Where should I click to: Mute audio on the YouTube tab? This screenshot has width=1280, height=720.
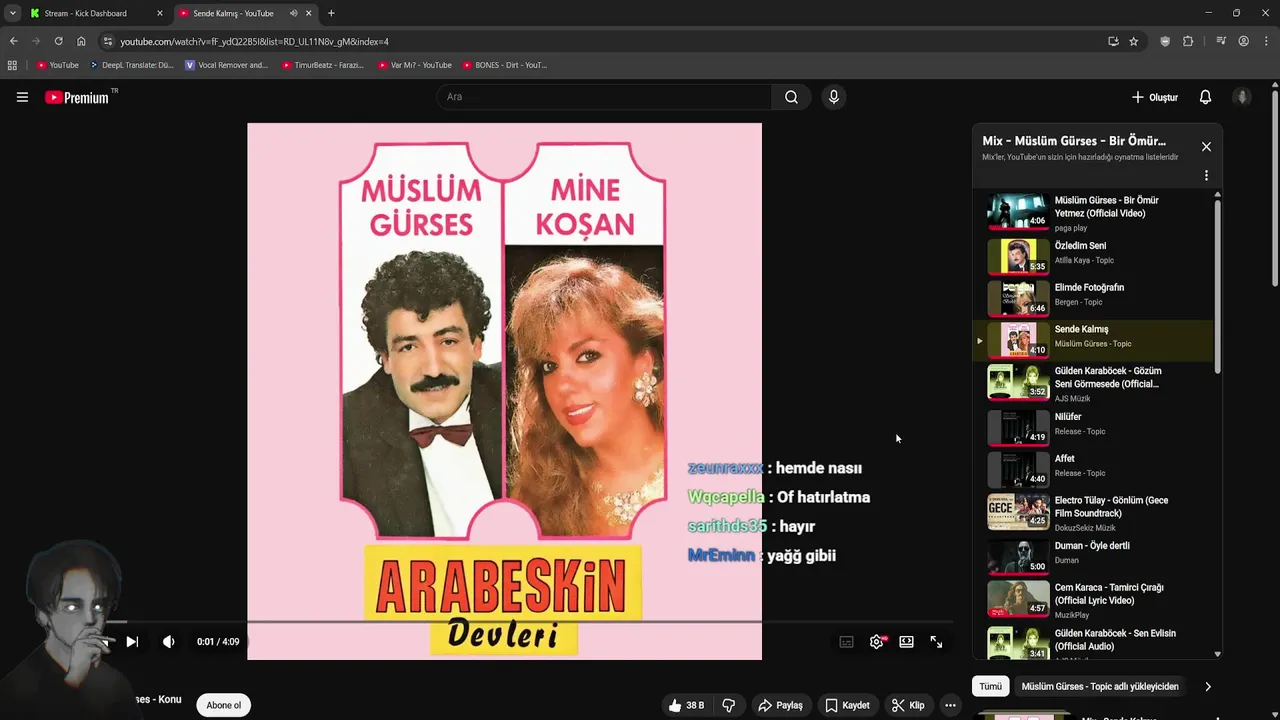tap(293, 13)
